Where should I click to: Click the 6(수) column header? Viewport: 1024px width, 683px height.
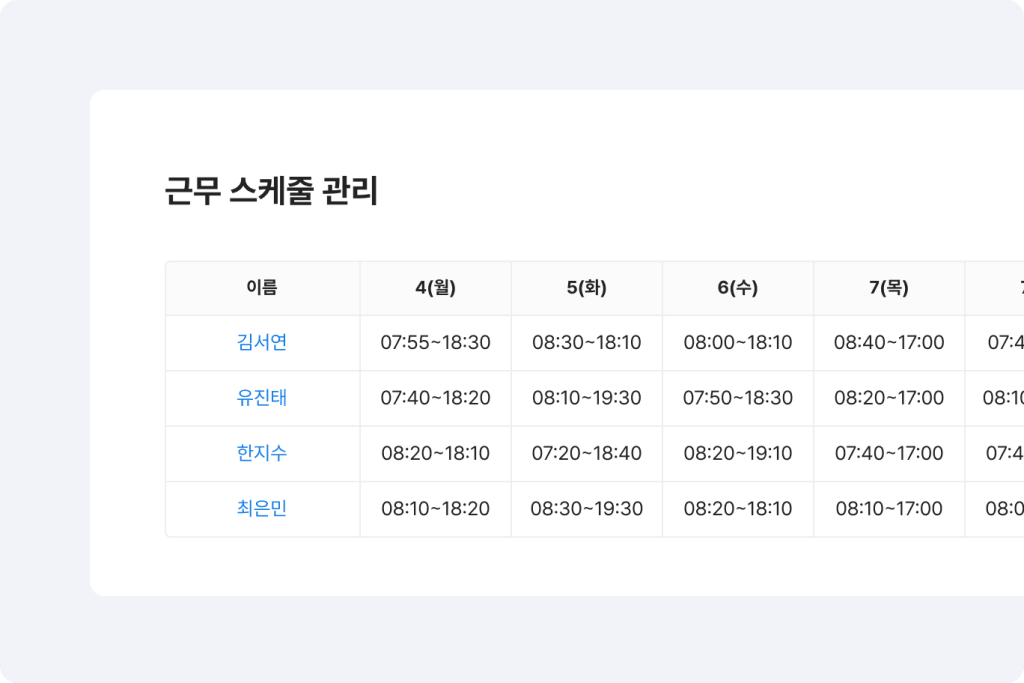[738, 288]
